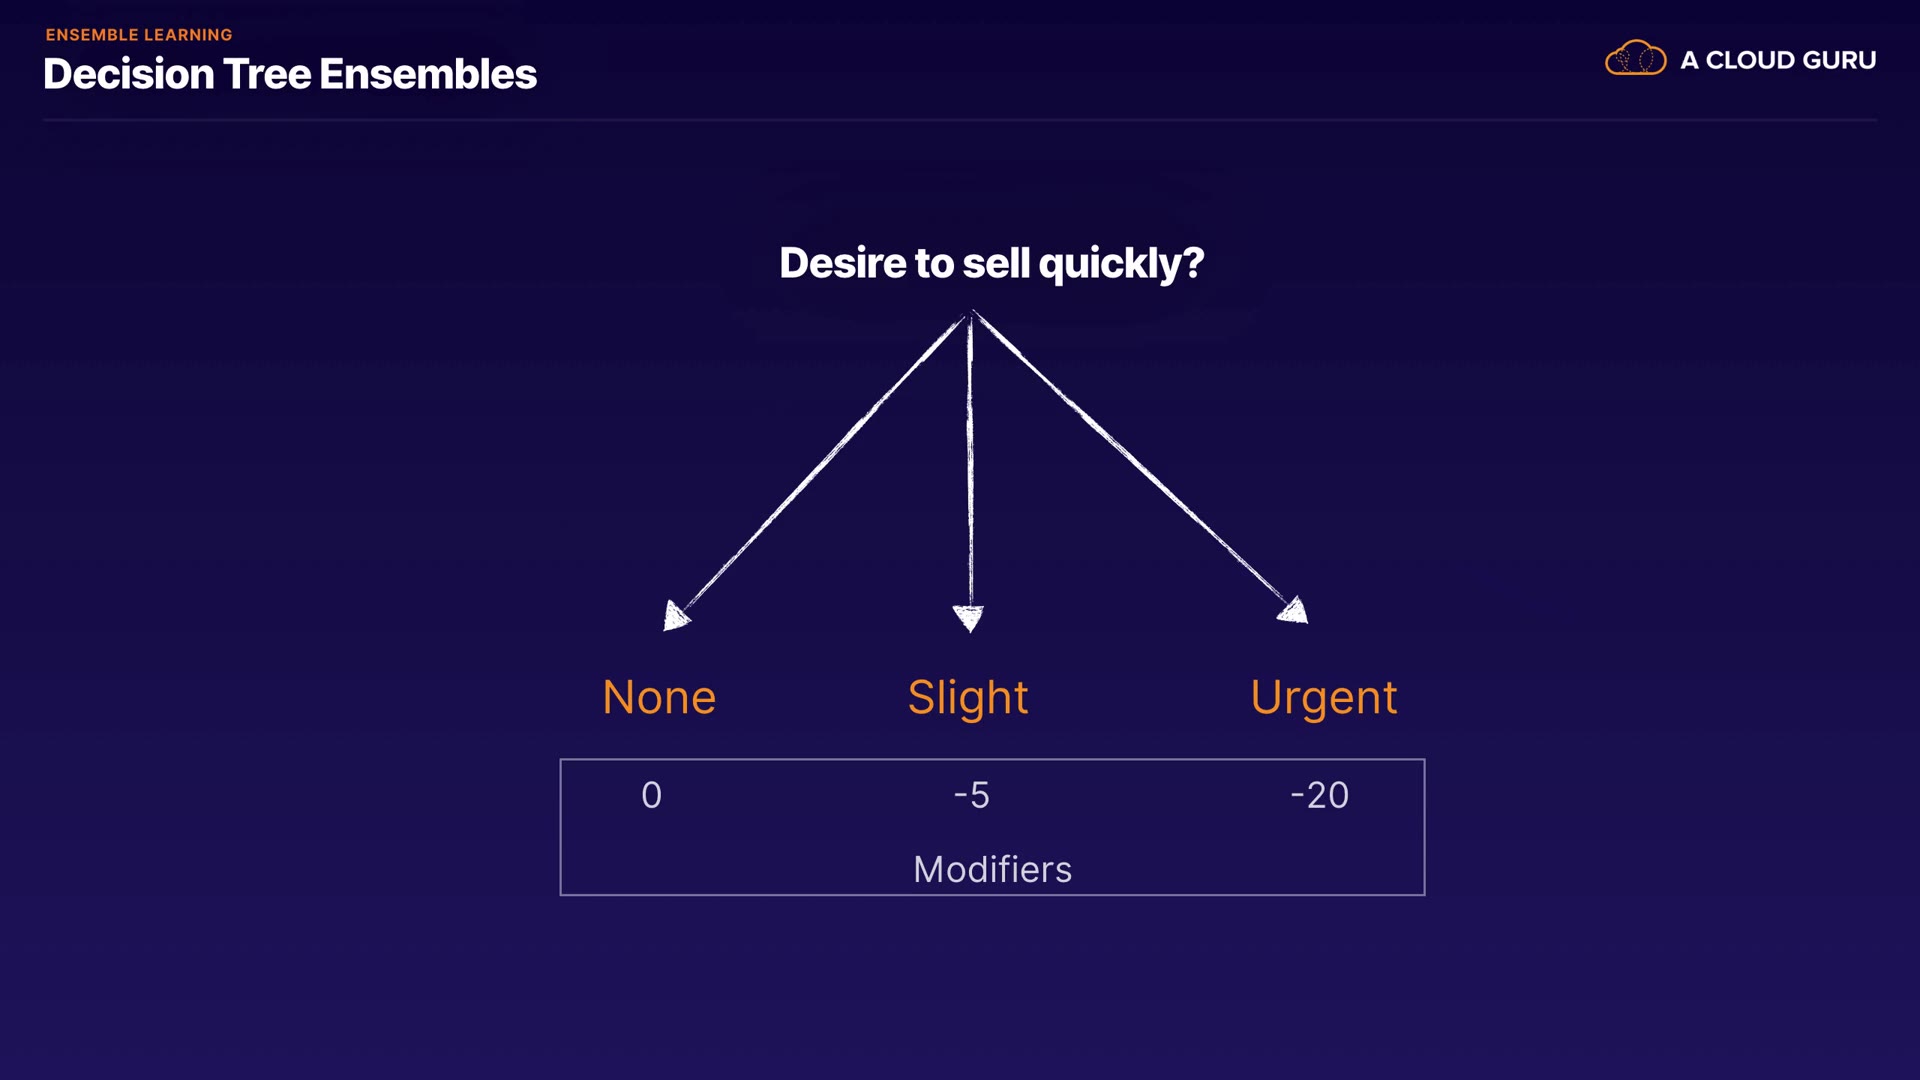
Task: Click the modifier value -5
Action: point(971,795)
